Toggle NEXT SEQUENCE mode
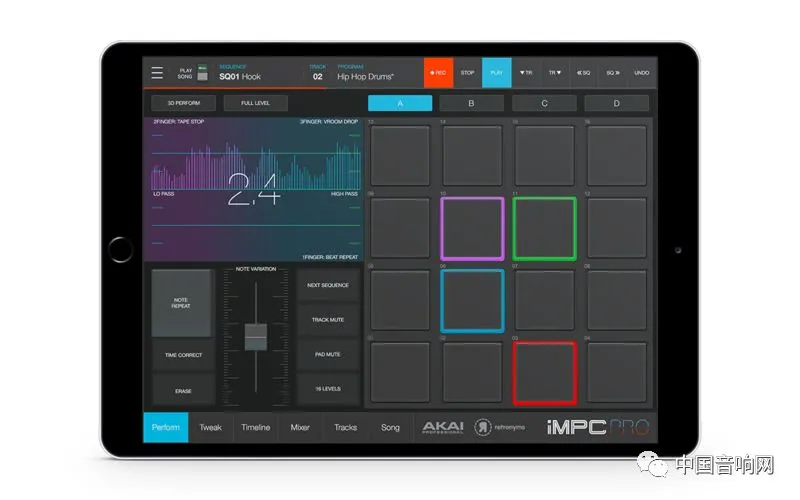Screen dimensions: 800x500 pyautogui.click(x=328, y=285)
